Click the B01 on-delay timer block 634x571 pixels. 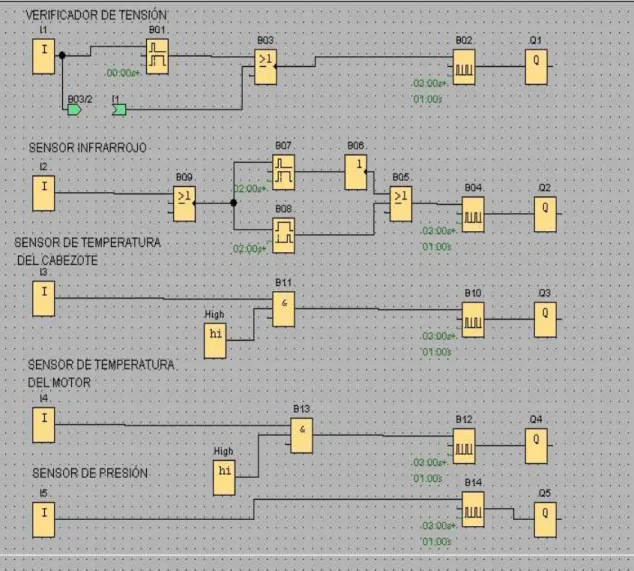[x=157, y=57]
